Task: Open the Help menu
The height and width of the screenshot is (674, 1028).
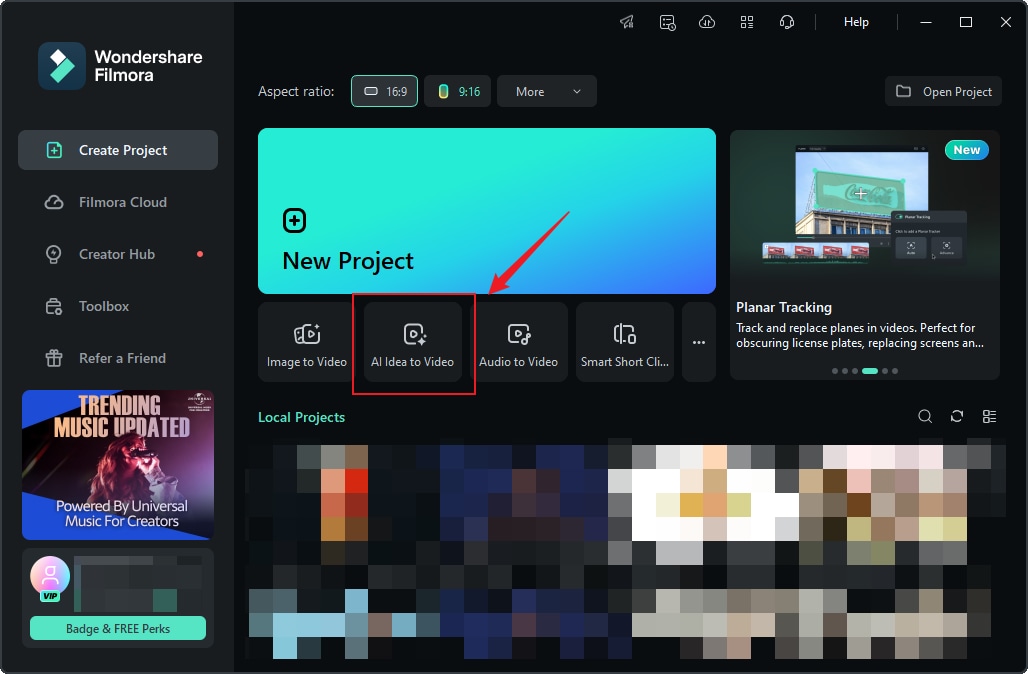Action: pyautogui.click(x=856, y=22)
